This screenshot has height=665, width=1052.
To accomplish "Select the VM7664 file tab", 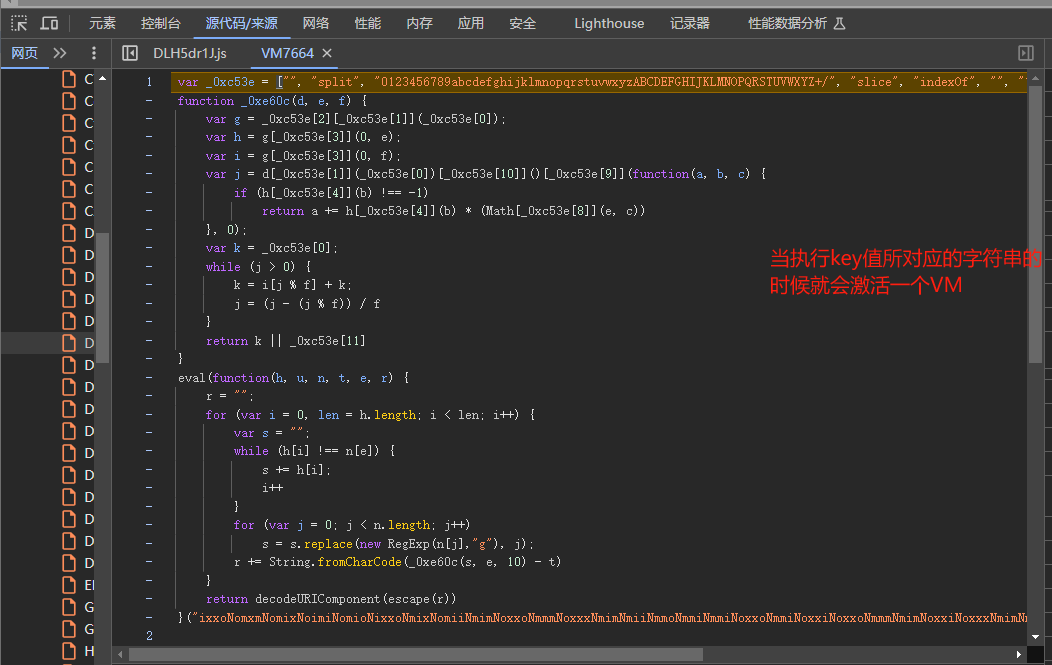I will coord(287,53).
